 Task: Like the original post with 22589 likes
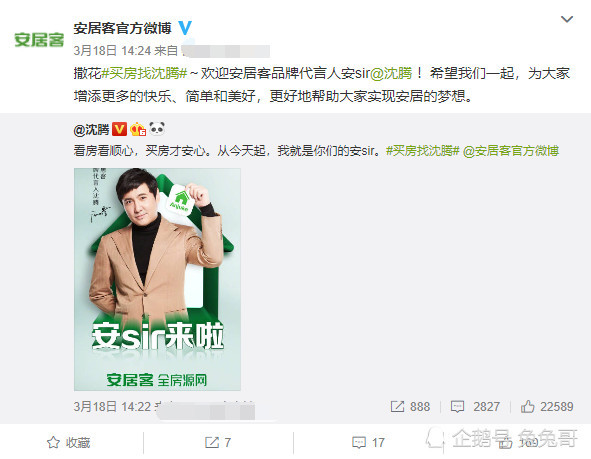pyautogui.click(x=547, y=407)
